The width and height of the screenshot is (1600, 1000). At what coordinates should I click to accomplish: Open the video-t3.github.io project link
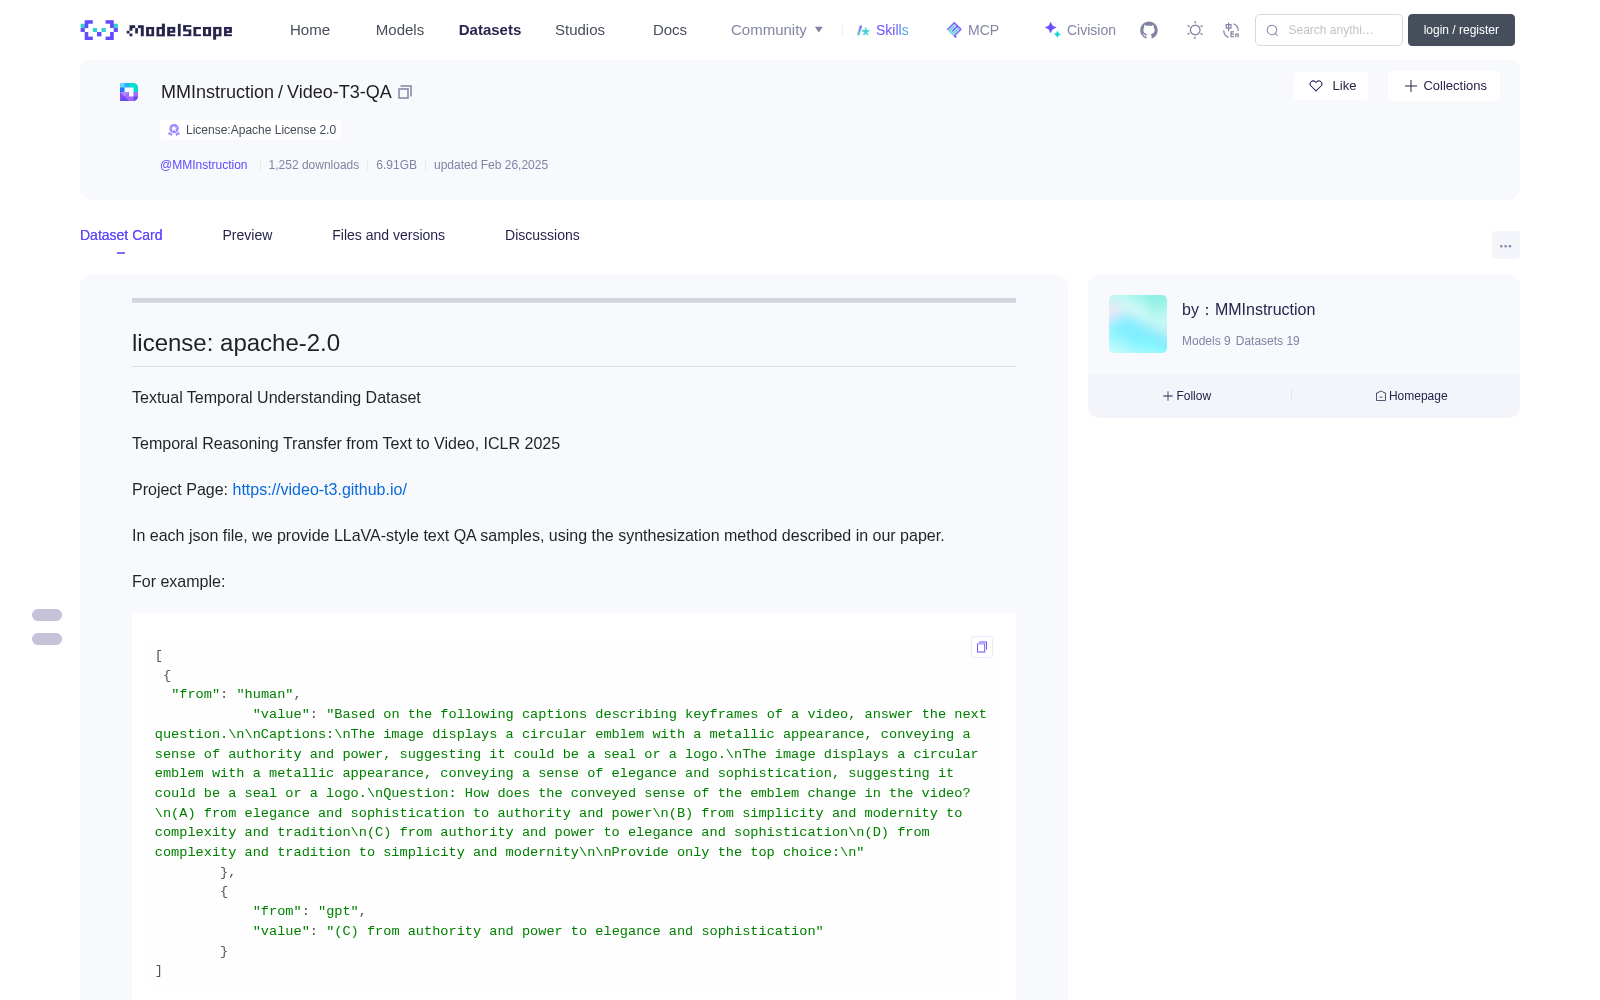coord(320,489)
